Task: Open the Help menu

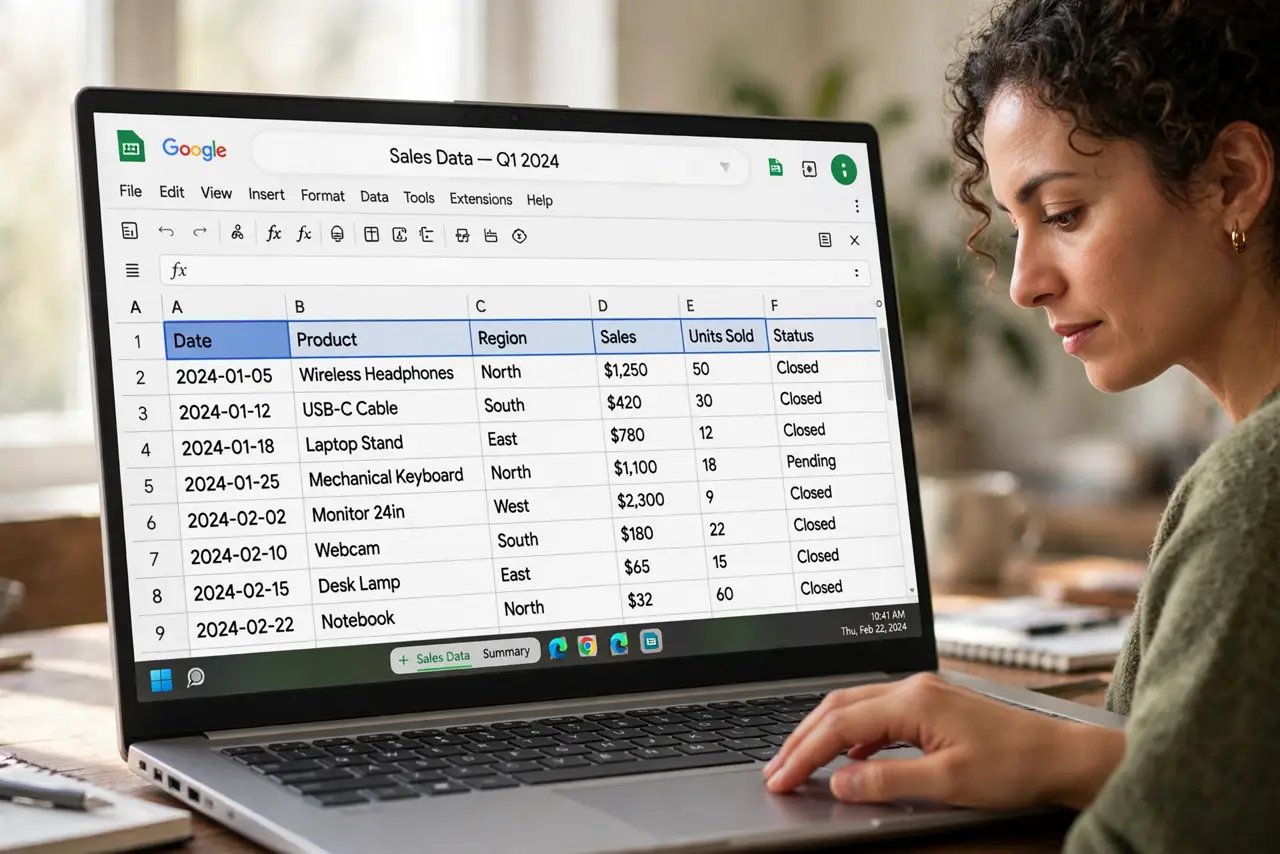Action: point(540,200)
